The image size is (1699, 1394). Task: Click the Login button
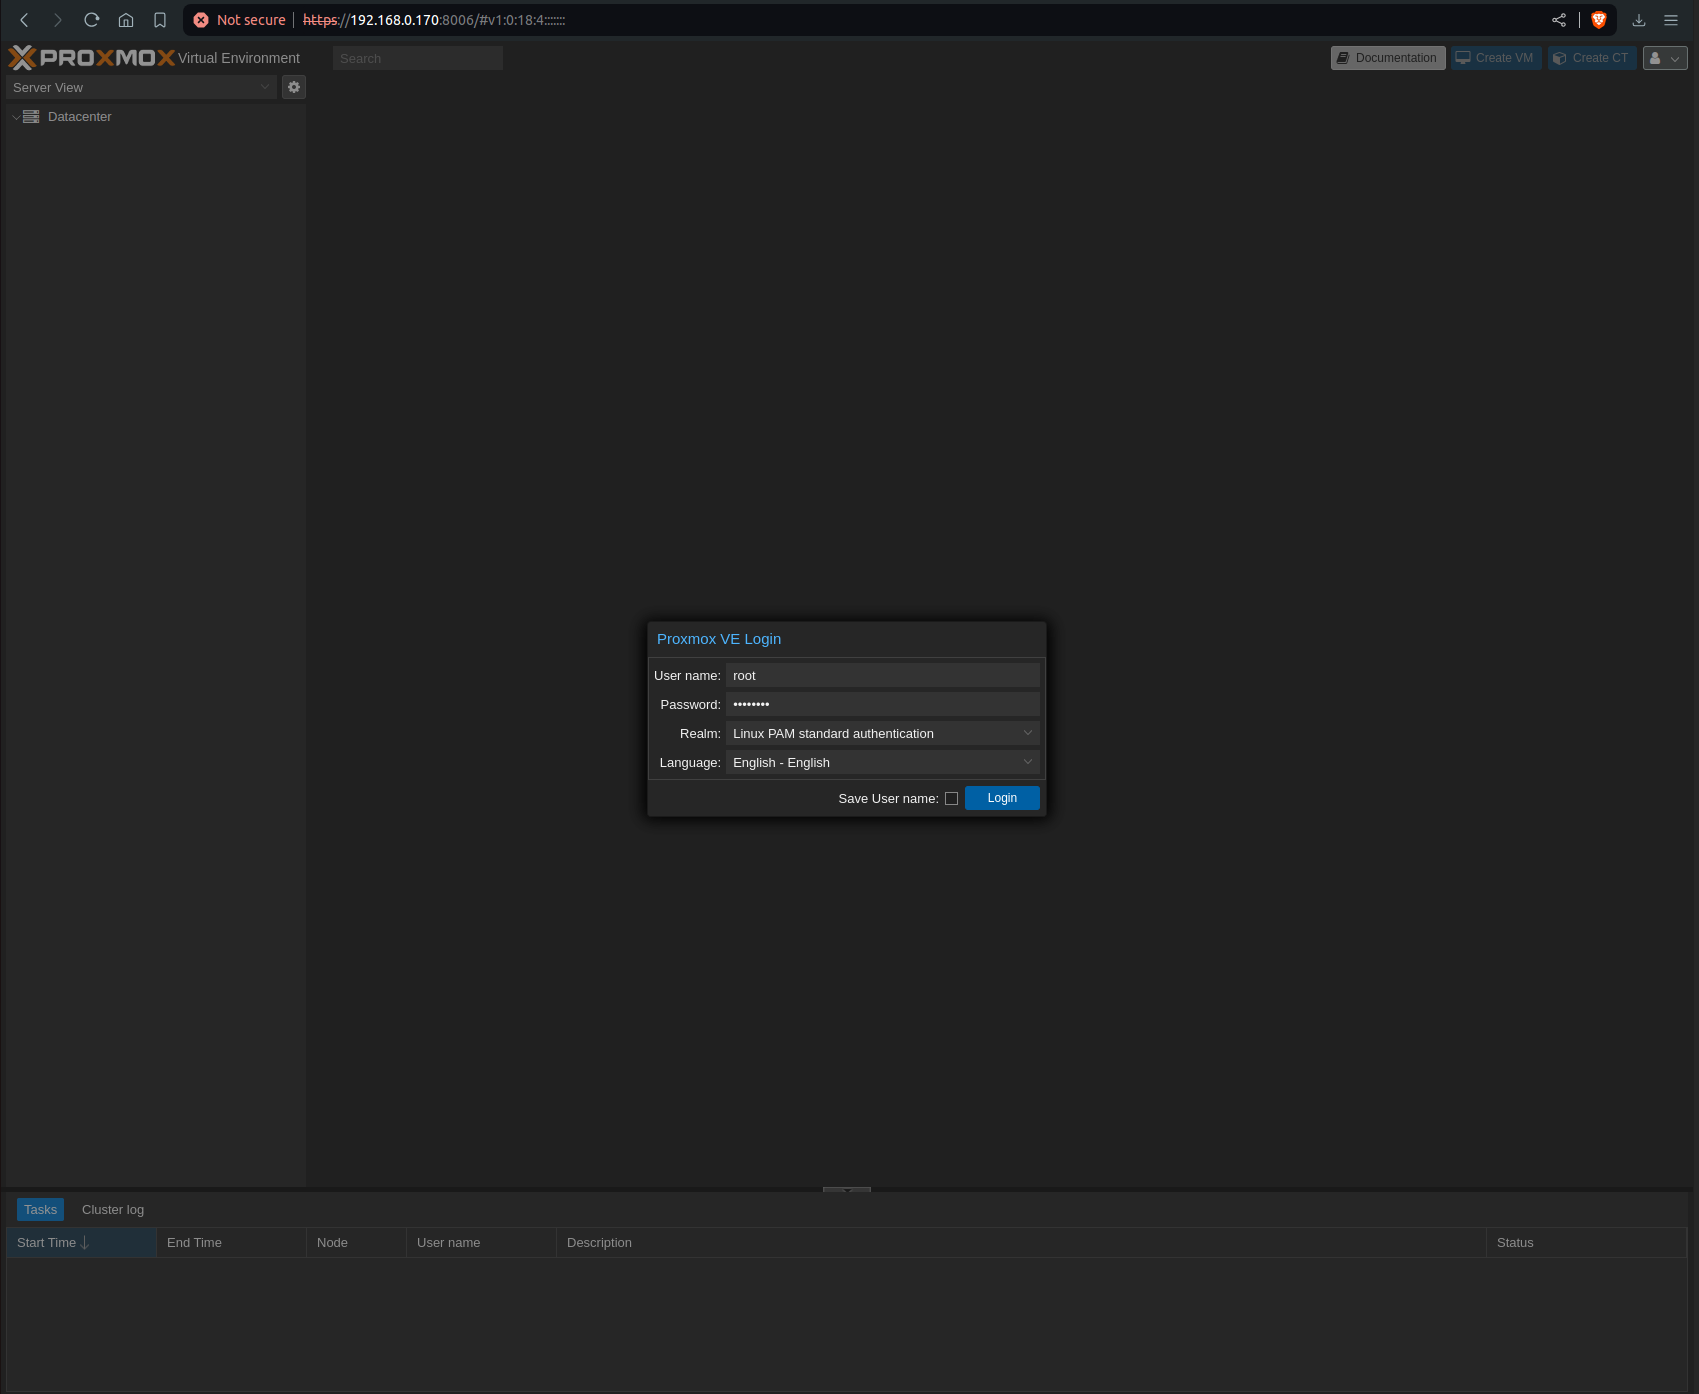[x=1002, y=798]
